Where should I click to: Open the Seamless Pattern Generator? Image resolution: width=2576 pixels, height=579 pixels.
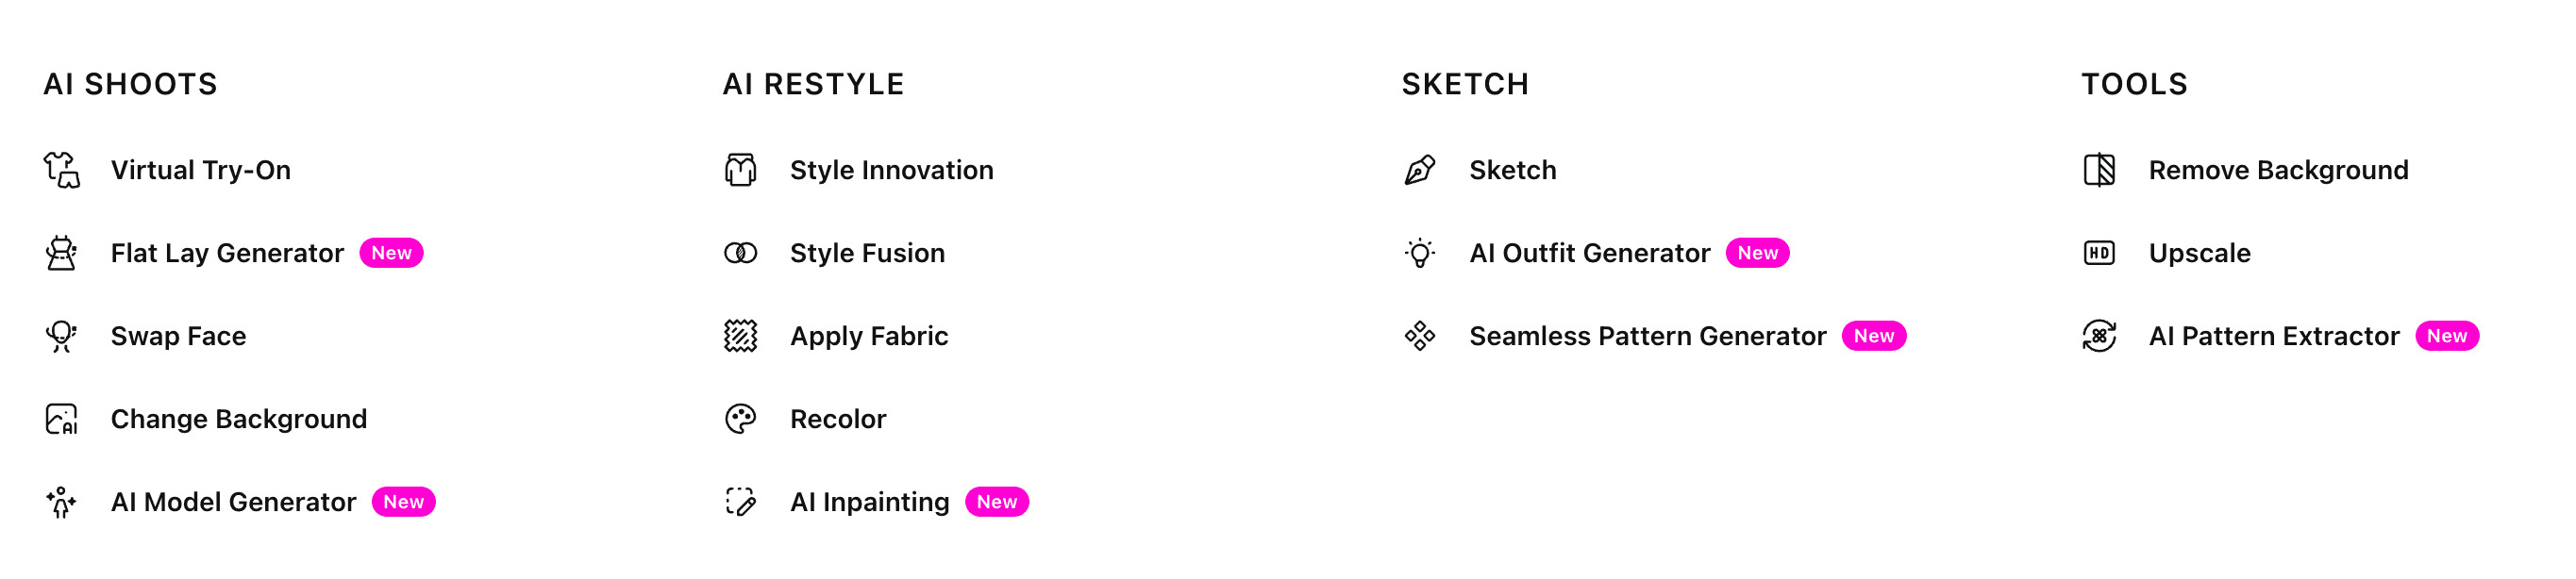click(x=1648, y=336)
